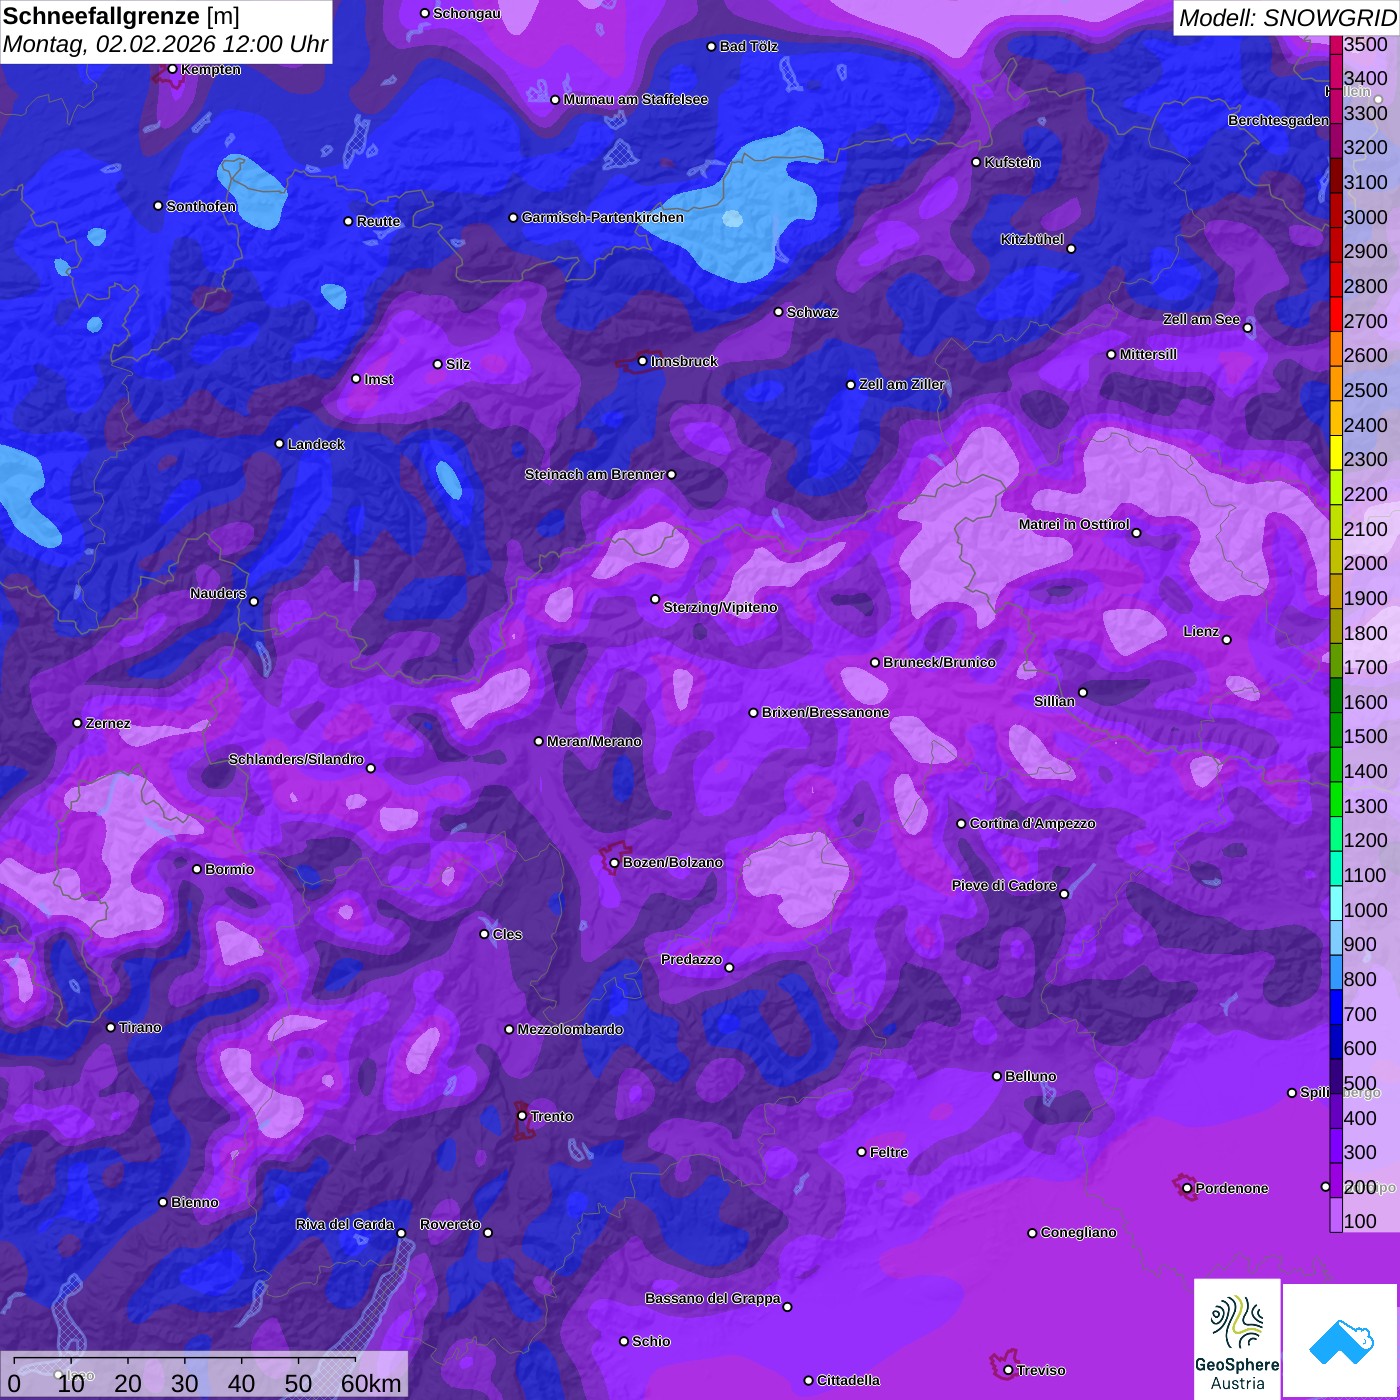The height and width of the screenshot is (1400, 1400).
Task: Click the Reutte label
Action: pos(378,221)
